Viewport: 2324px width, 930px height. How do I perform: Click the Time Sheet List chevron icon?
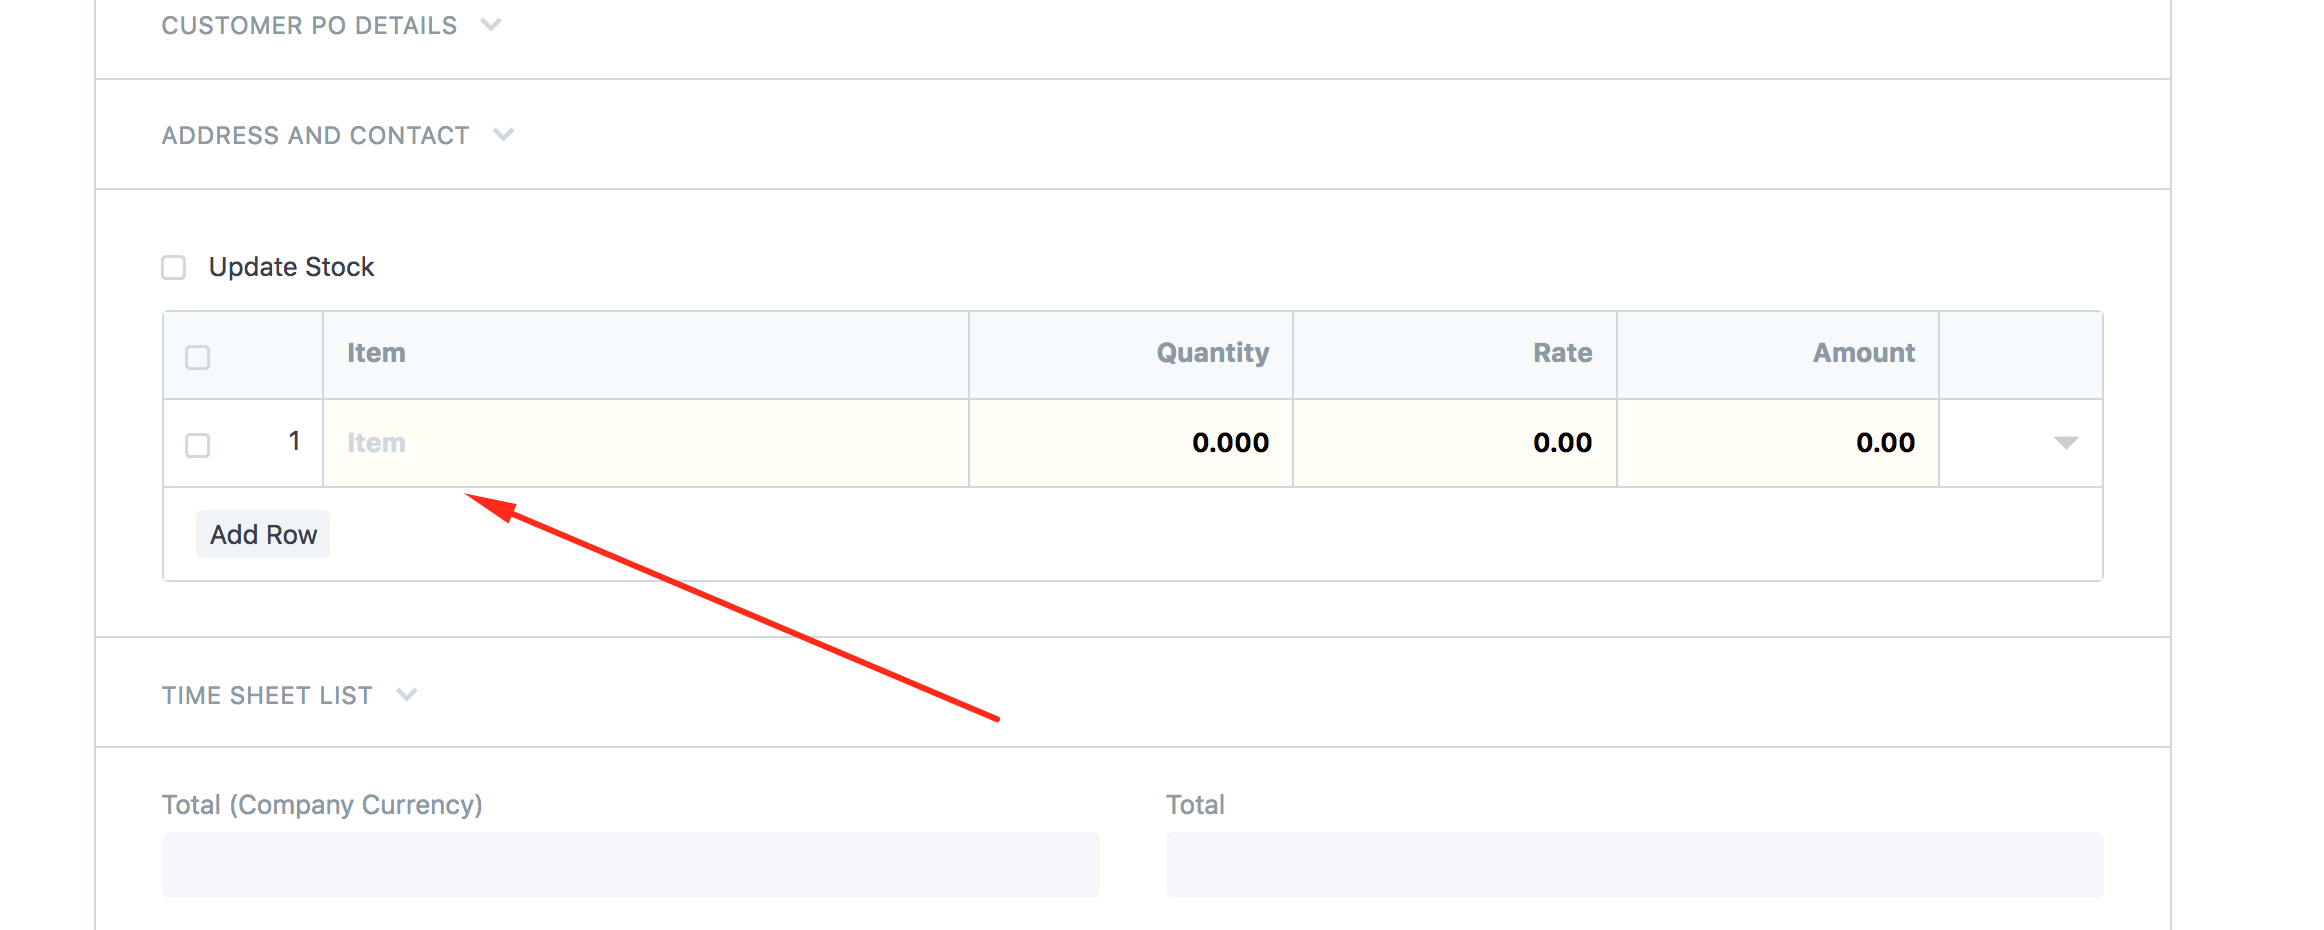(407, 694)
